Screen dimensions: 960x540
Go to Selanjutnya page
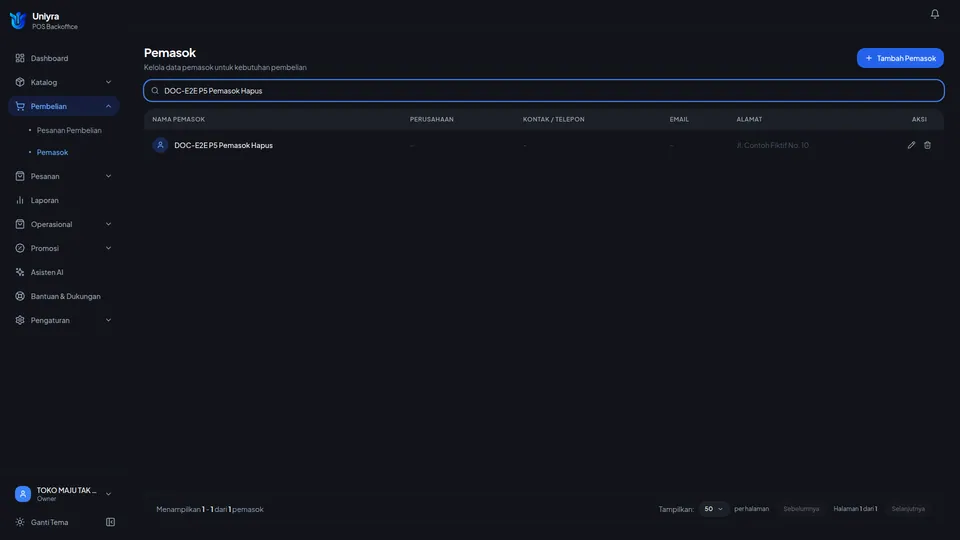pyautogui.click(x=908, y=509)
